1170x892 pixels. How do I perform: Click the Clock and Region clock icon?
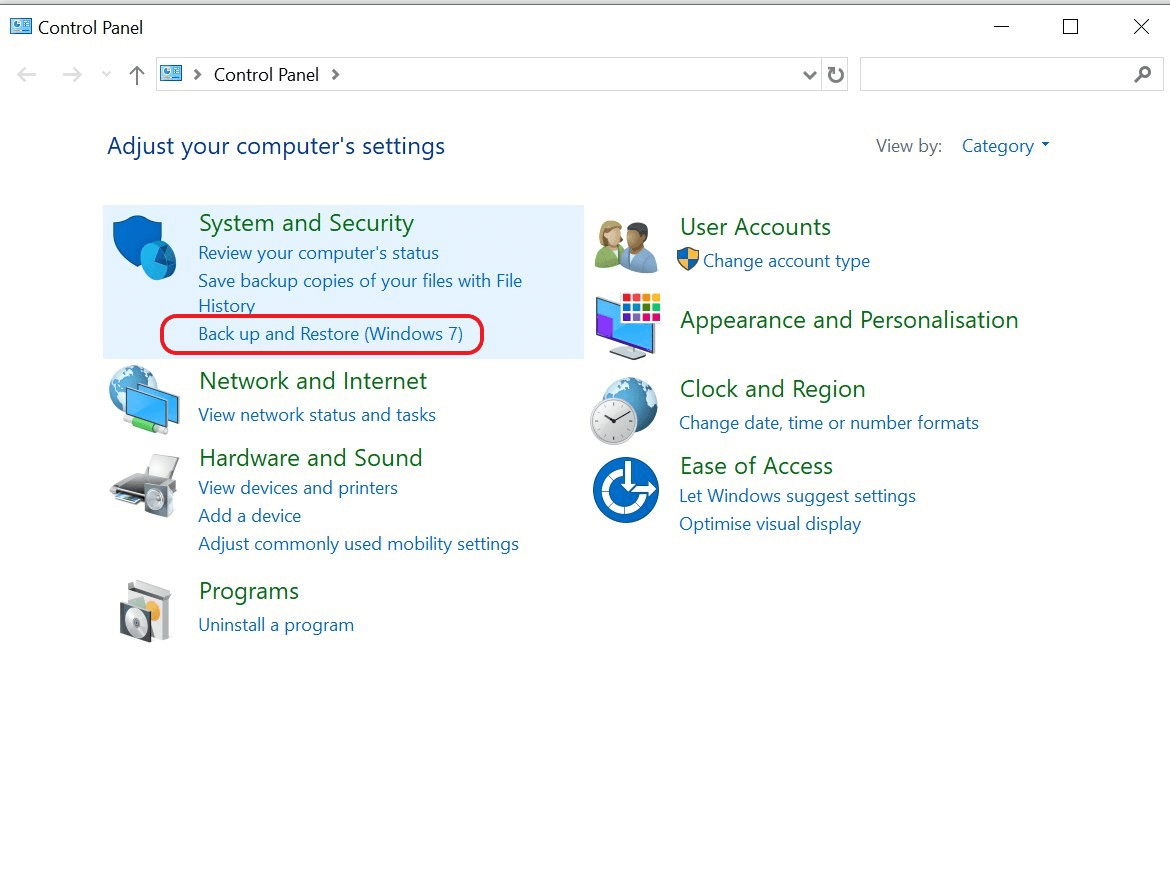click(625, 407)
